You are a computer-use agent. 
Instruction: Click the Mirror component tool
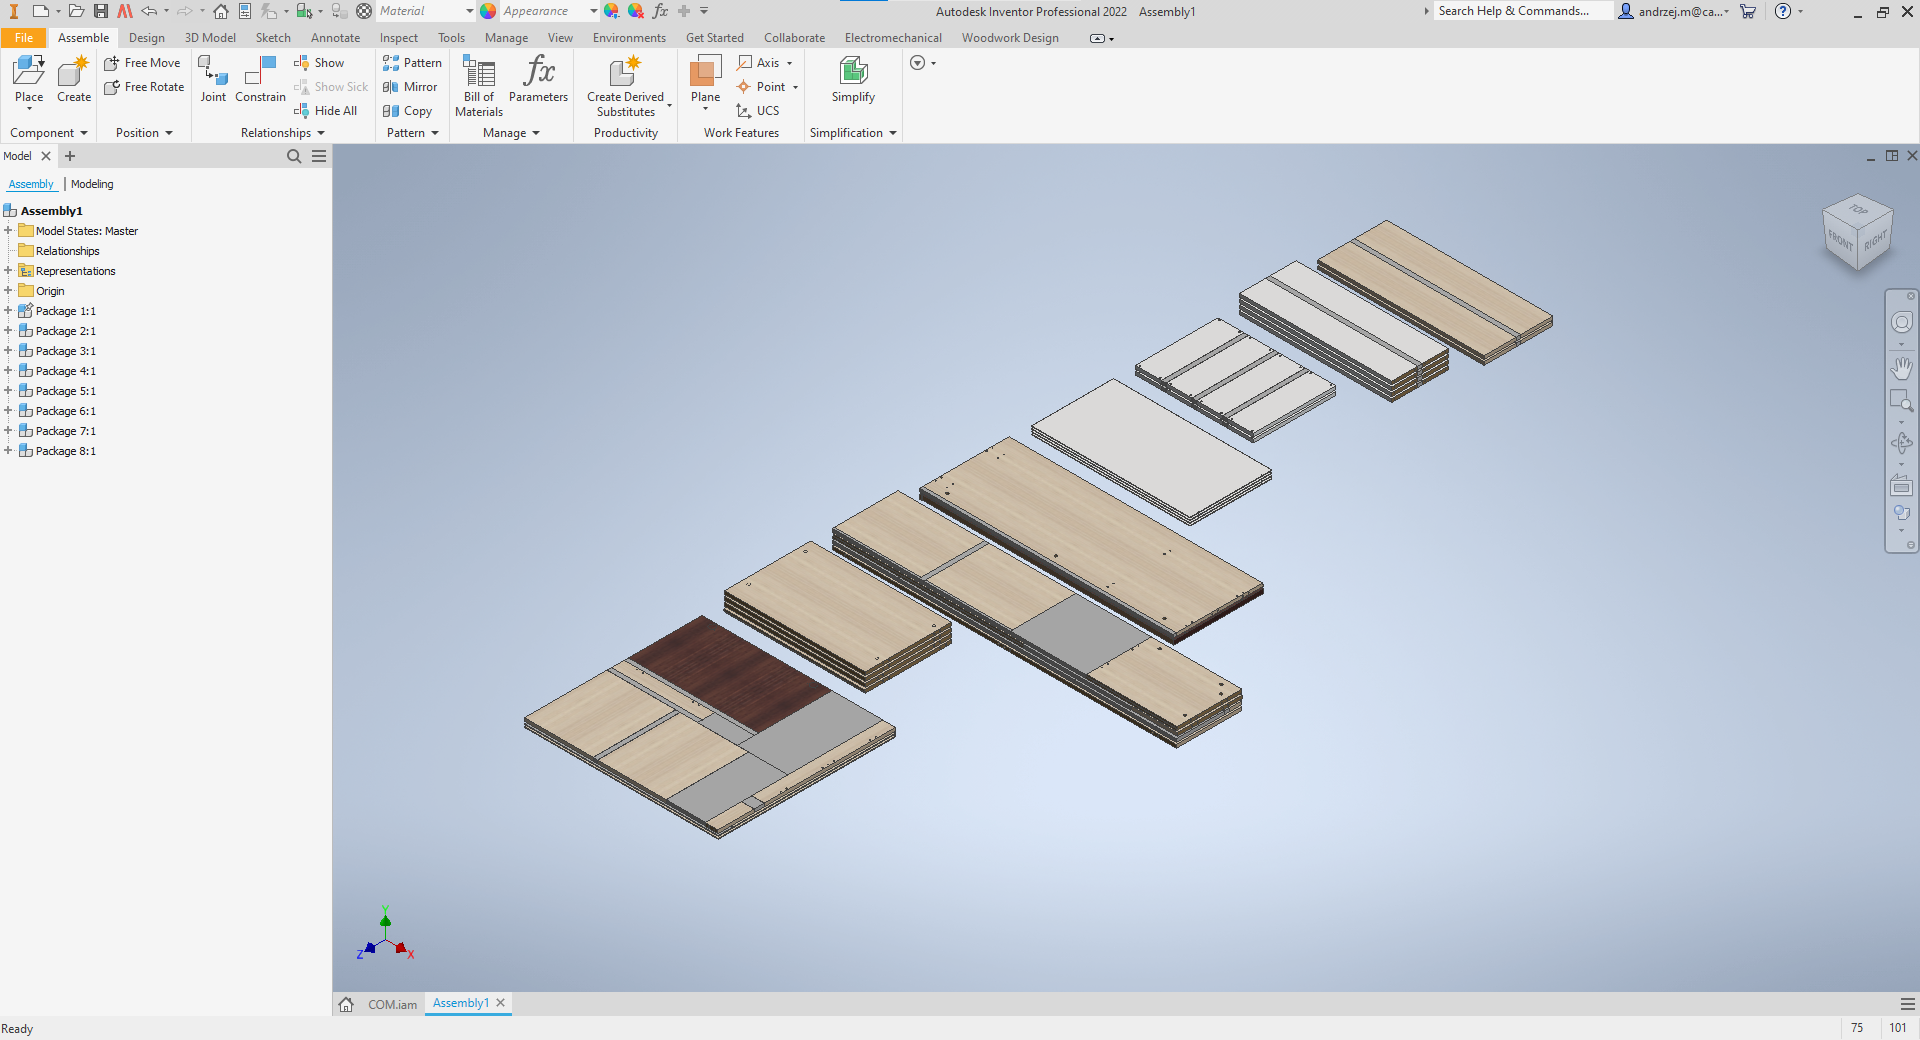click(x=411, y=87)
